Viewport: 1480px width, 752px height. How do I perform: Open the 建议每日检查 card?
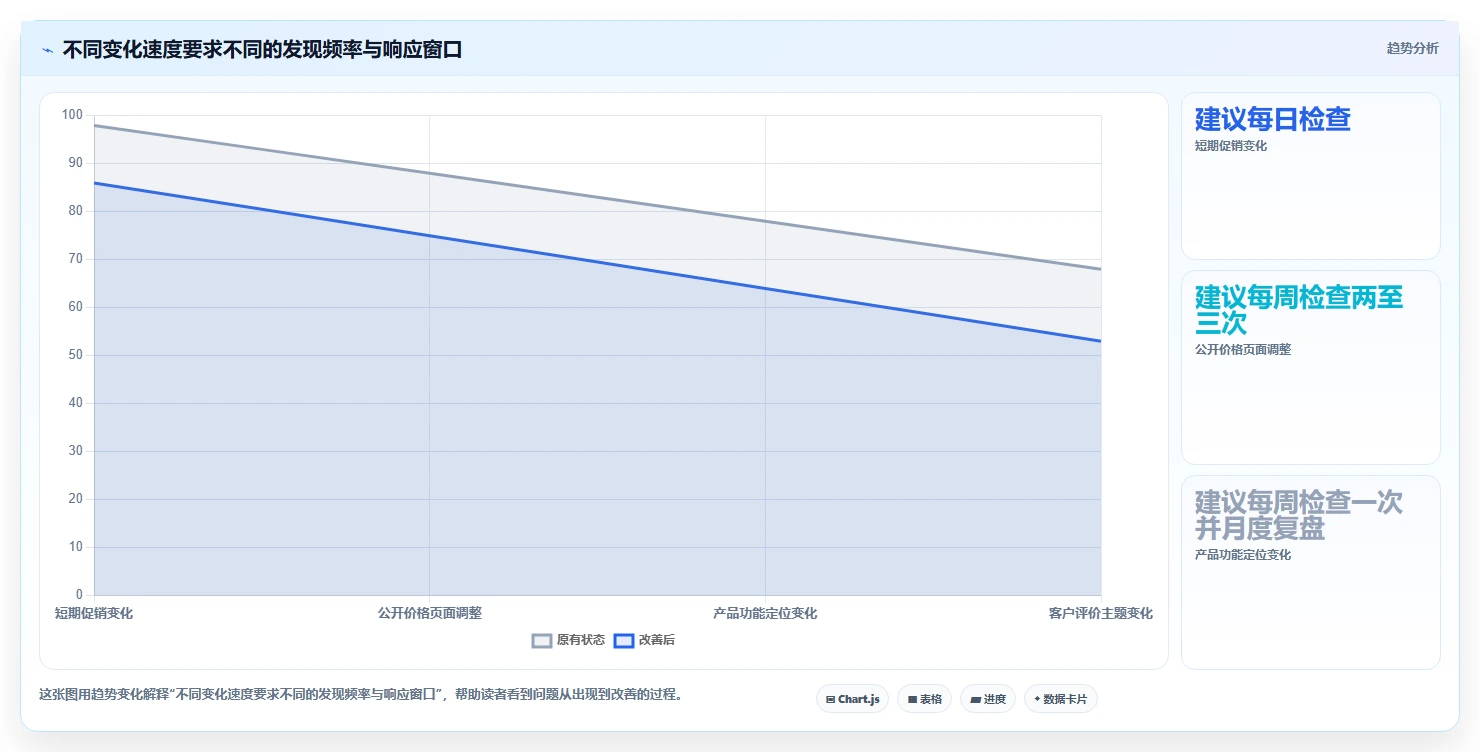pos(1310,176)
